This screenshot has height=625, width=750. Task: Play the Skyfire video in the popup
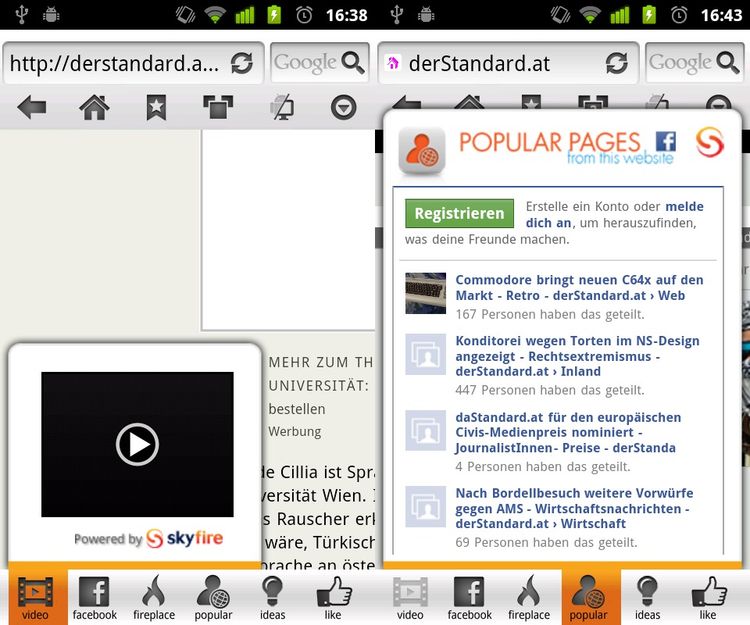(x=137, y=444)
